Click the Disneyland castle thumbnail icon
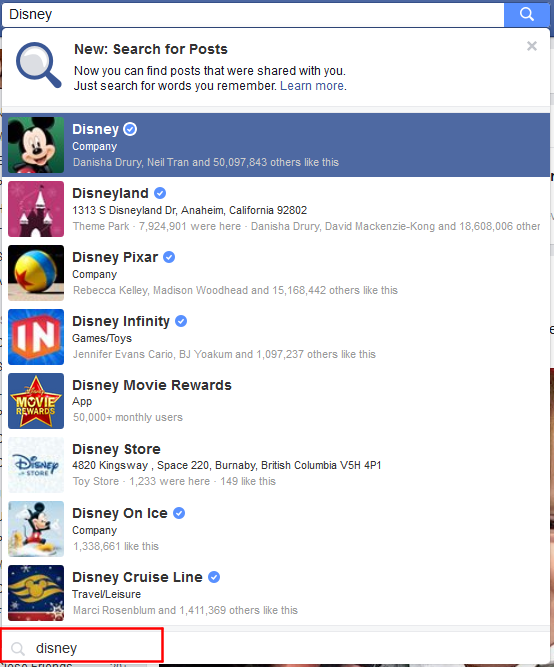Viewport: 554px width, 667px height. click(36, 209)
